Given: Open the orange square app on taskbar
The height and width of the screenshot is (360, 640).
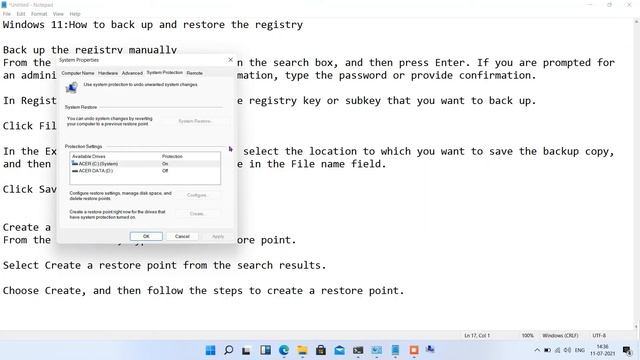Looking at the screenshot, I should pos(414,350).
